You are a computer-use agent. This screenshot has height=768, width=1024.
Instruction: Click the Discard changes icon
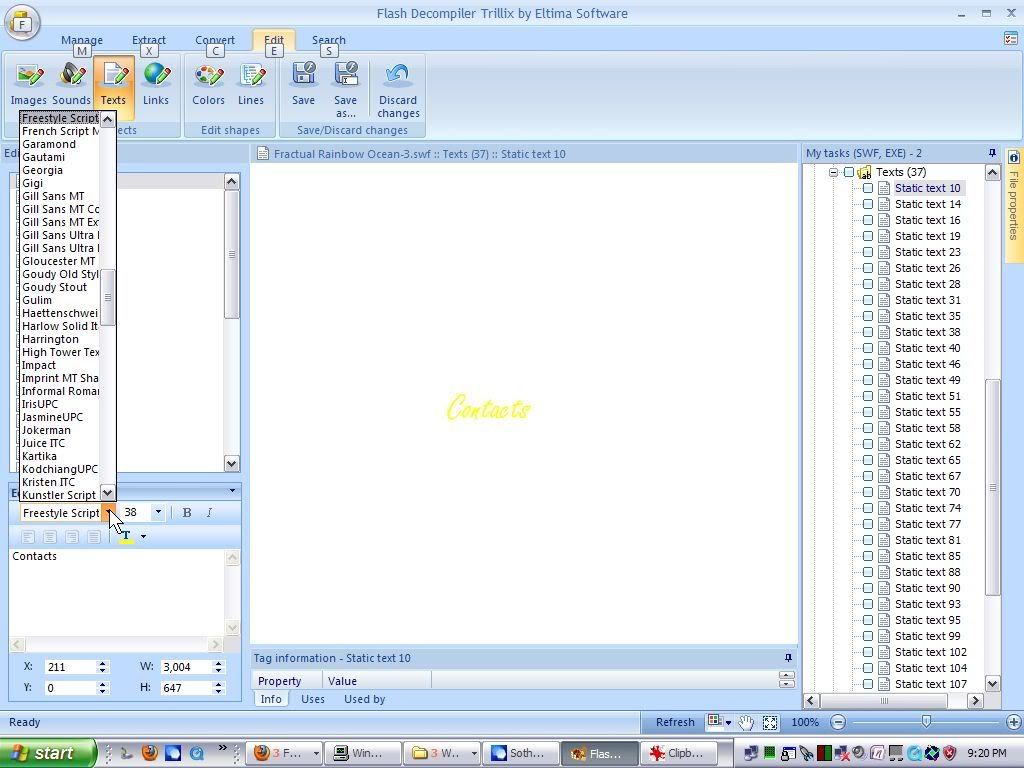[x=398, y=88]
